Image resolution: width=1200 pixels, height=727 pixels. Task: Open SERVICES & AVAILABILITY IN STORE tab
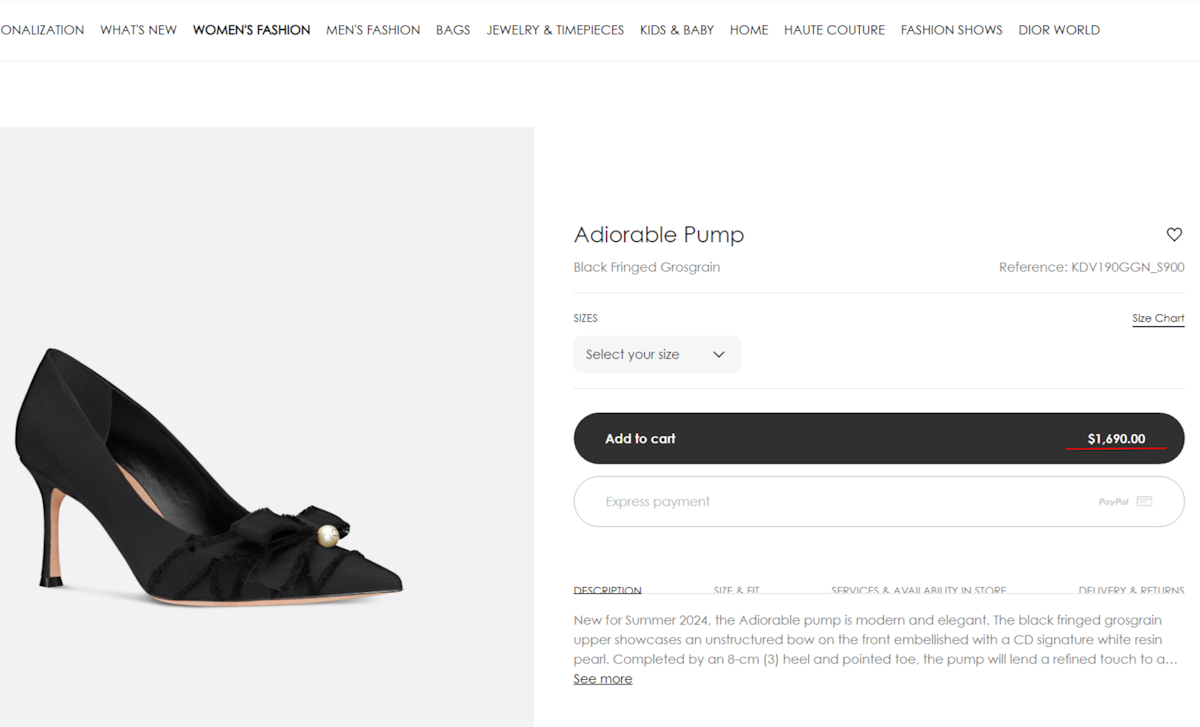[x=918, y=590]
